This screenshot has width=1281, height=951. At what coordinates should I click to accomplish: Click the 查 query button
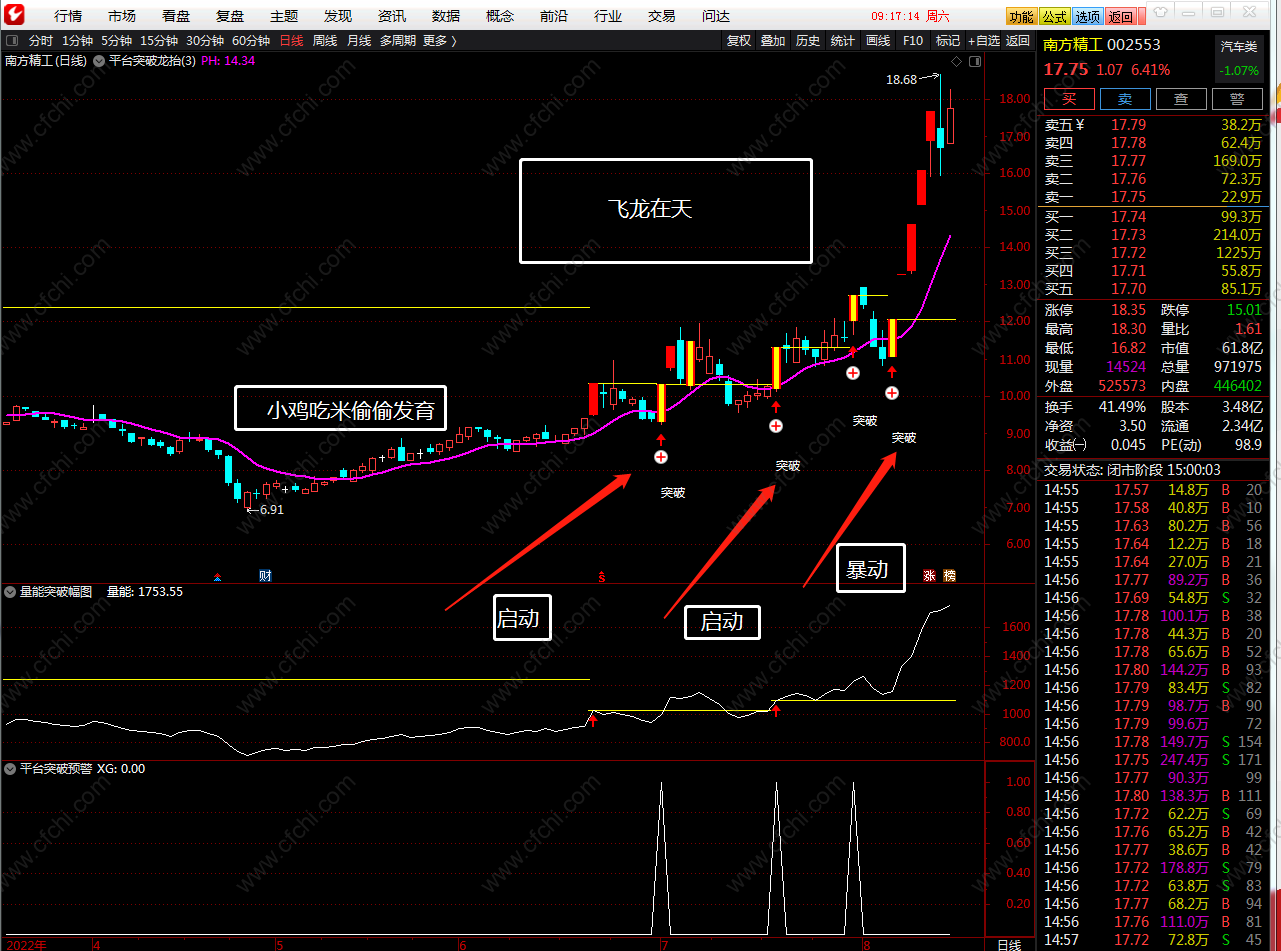click(x=1181, y=99)
